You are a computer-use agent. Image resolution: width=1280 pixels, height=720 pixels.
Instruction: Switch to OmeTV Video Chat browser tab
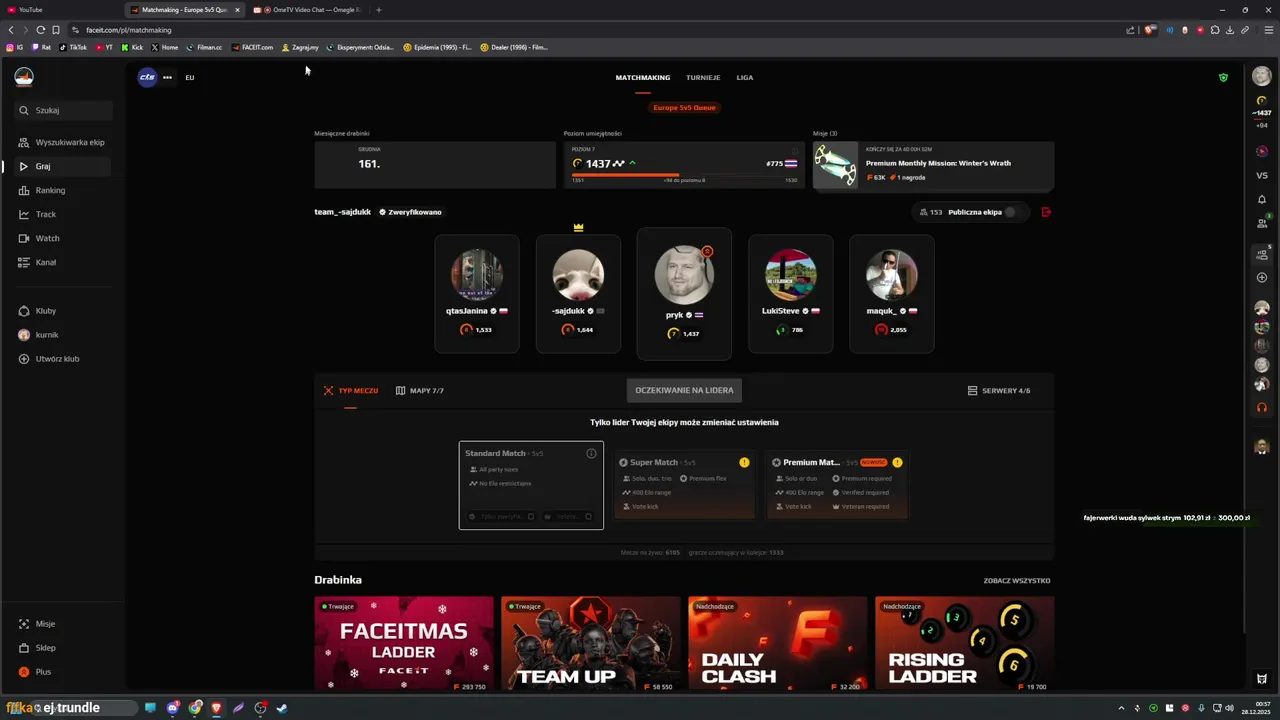309,10
